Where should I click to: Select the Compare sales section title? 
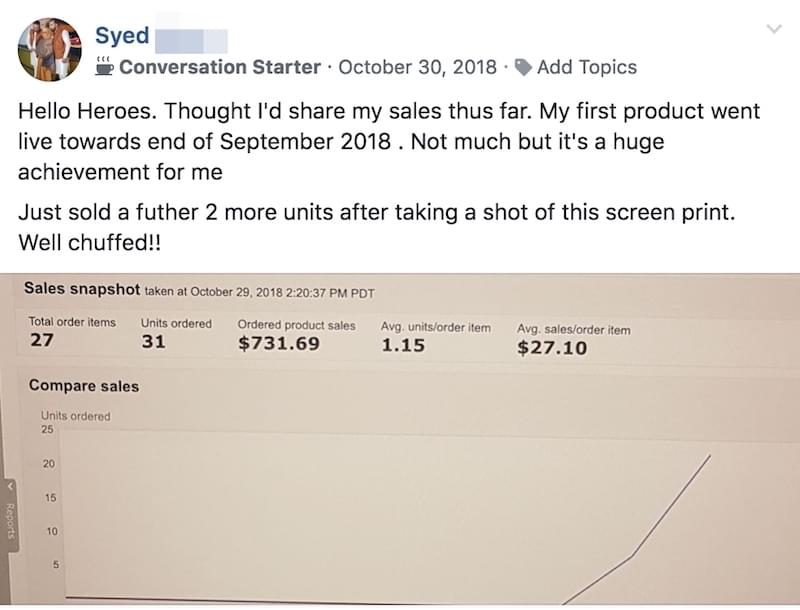pyautogui.click(x=84, y=386)
